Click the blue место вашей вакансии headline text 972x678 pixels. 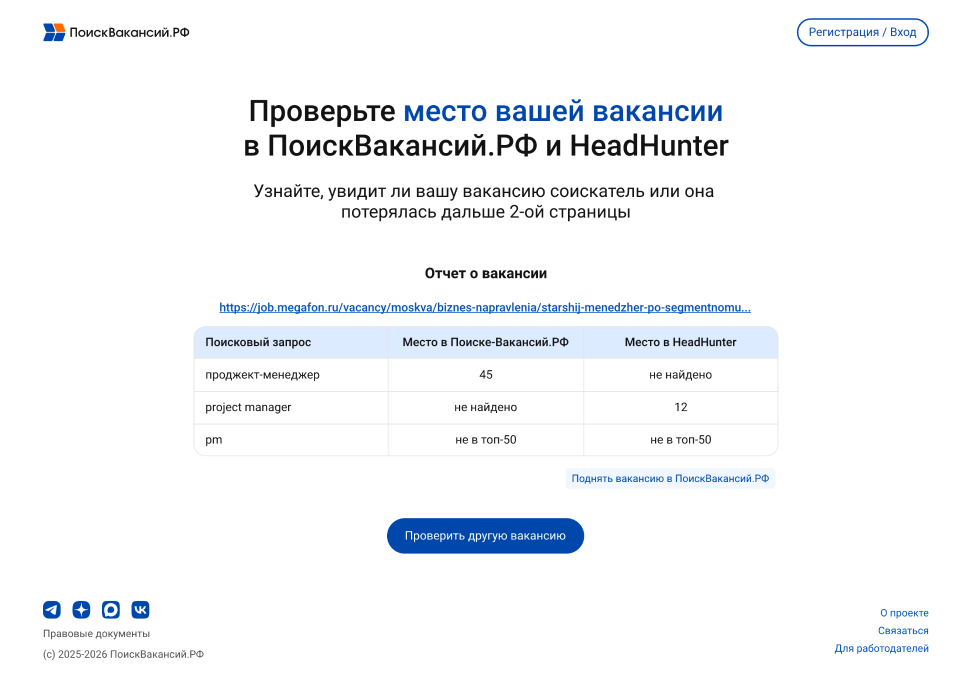pyautogui.click(x=563, y=112)
